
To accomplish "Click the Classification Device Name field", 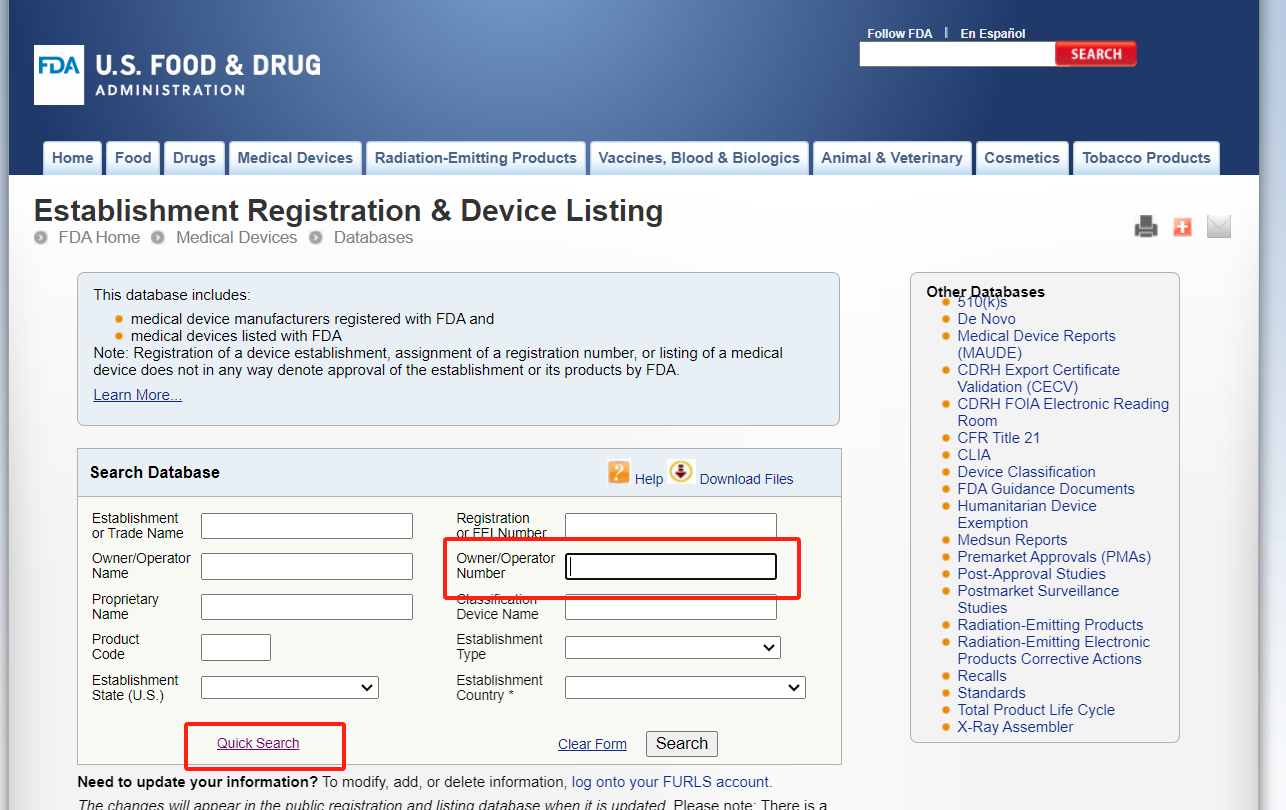I will (671, 607).
